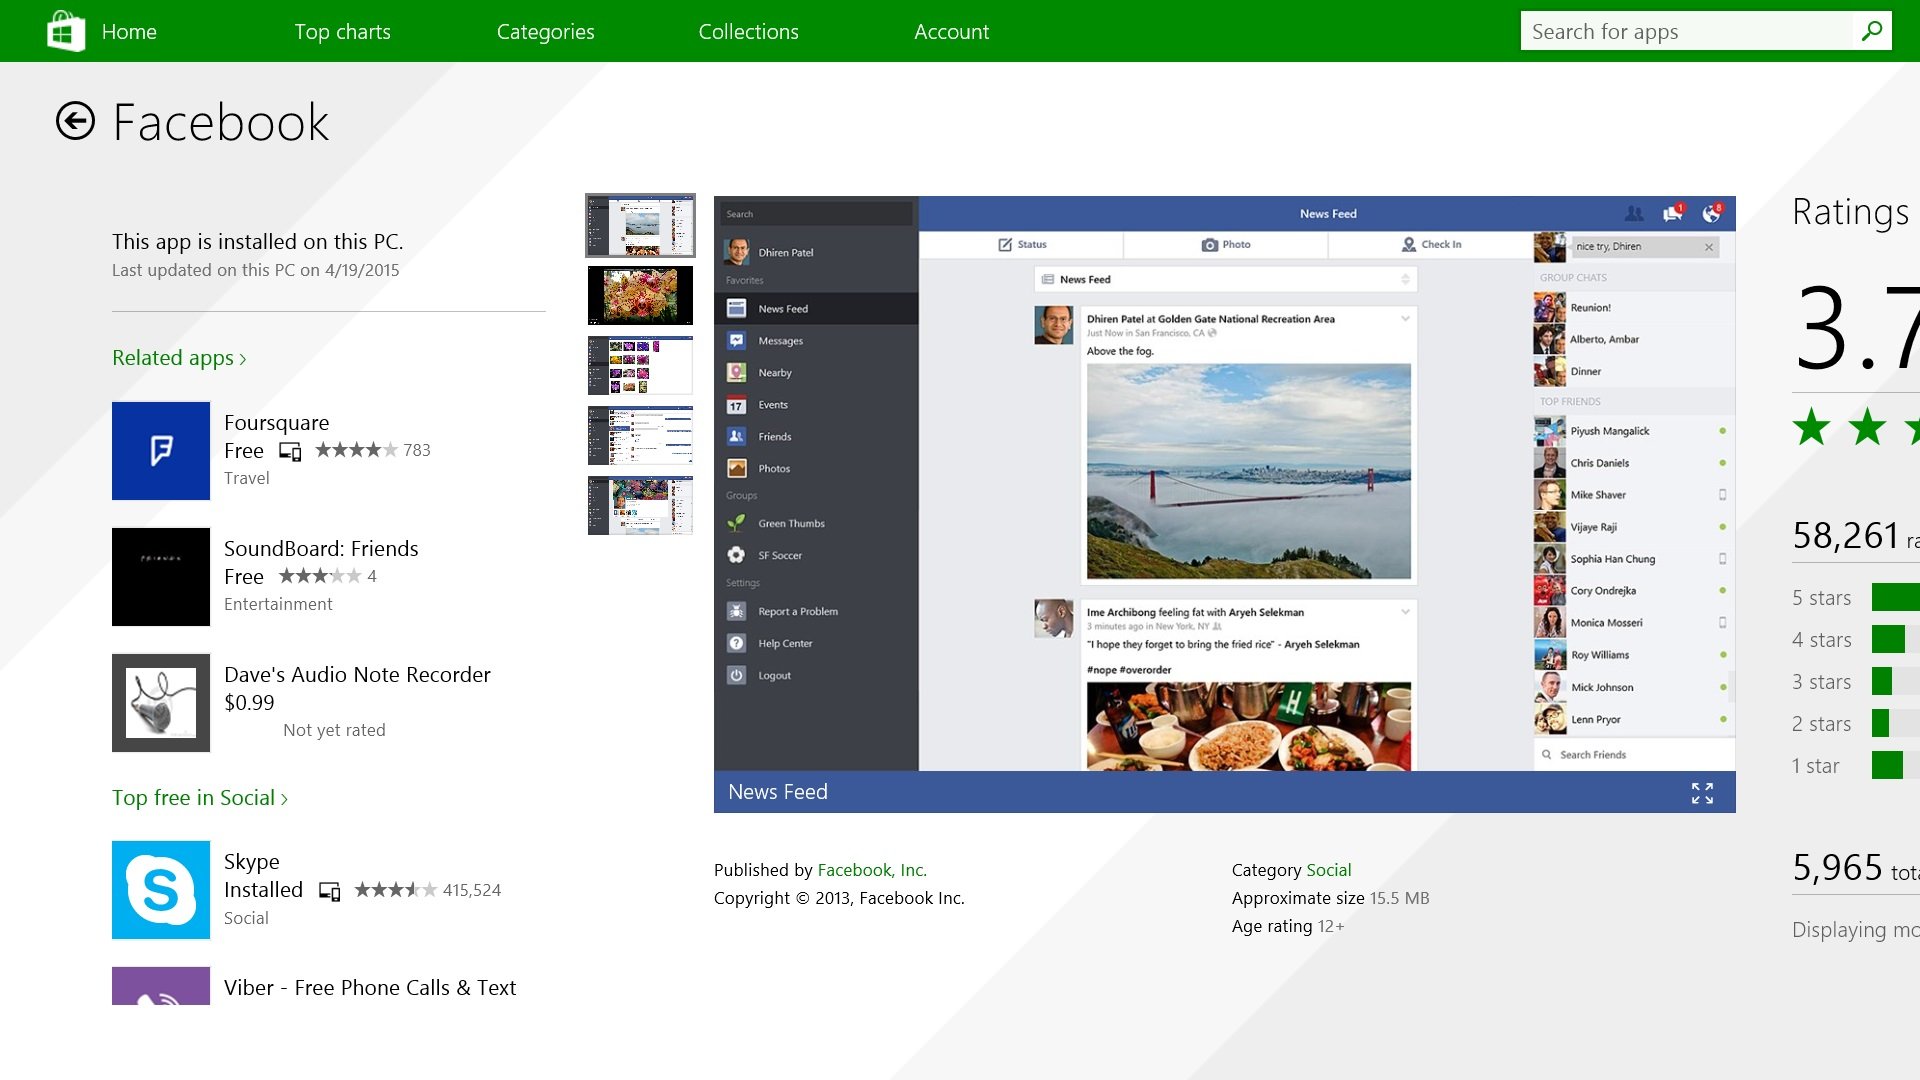The image size is (1920, 1080).
Task: Click the 'Not yet rated' label
Action: pos(334,730)
